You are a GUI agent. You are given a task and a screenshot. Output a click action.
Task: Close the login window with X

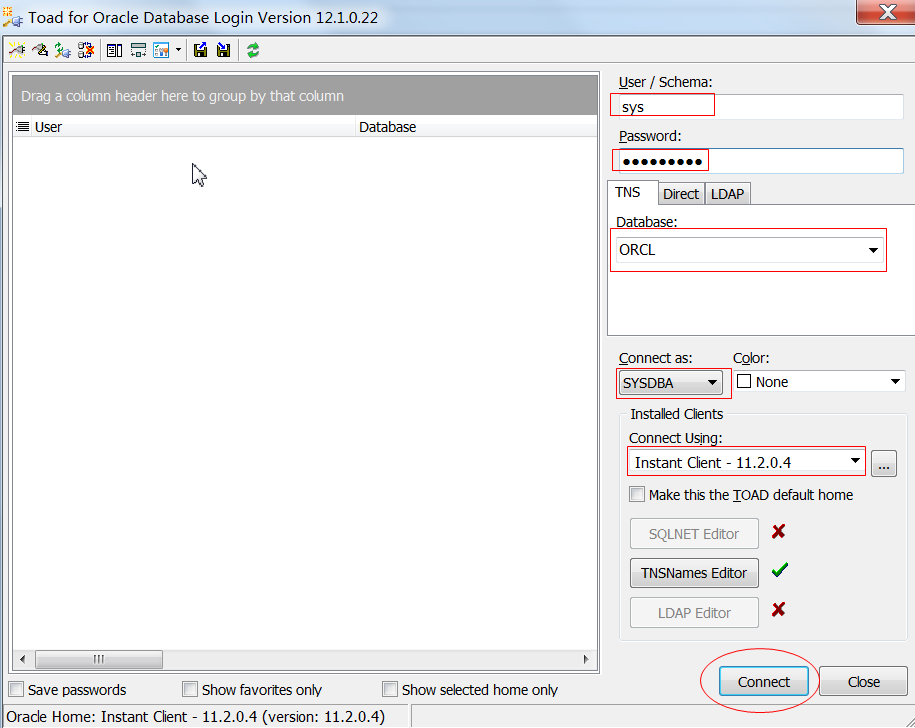coord(886,12)
